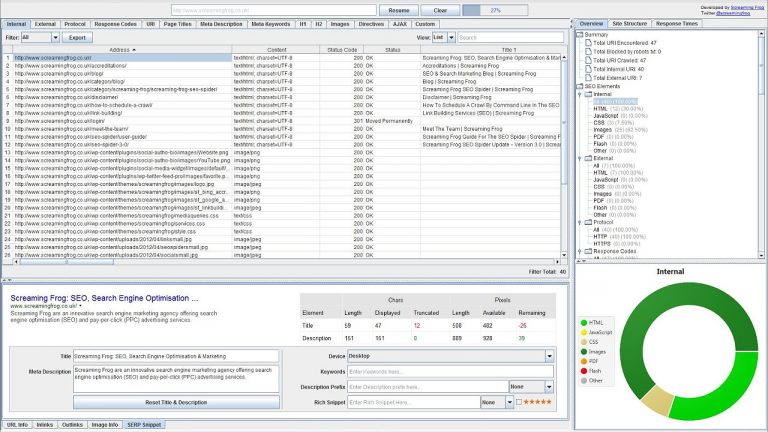The height and width of the screenshot is (432, 768).
Task: Open the AJAX tab
Action: [400, 24]
